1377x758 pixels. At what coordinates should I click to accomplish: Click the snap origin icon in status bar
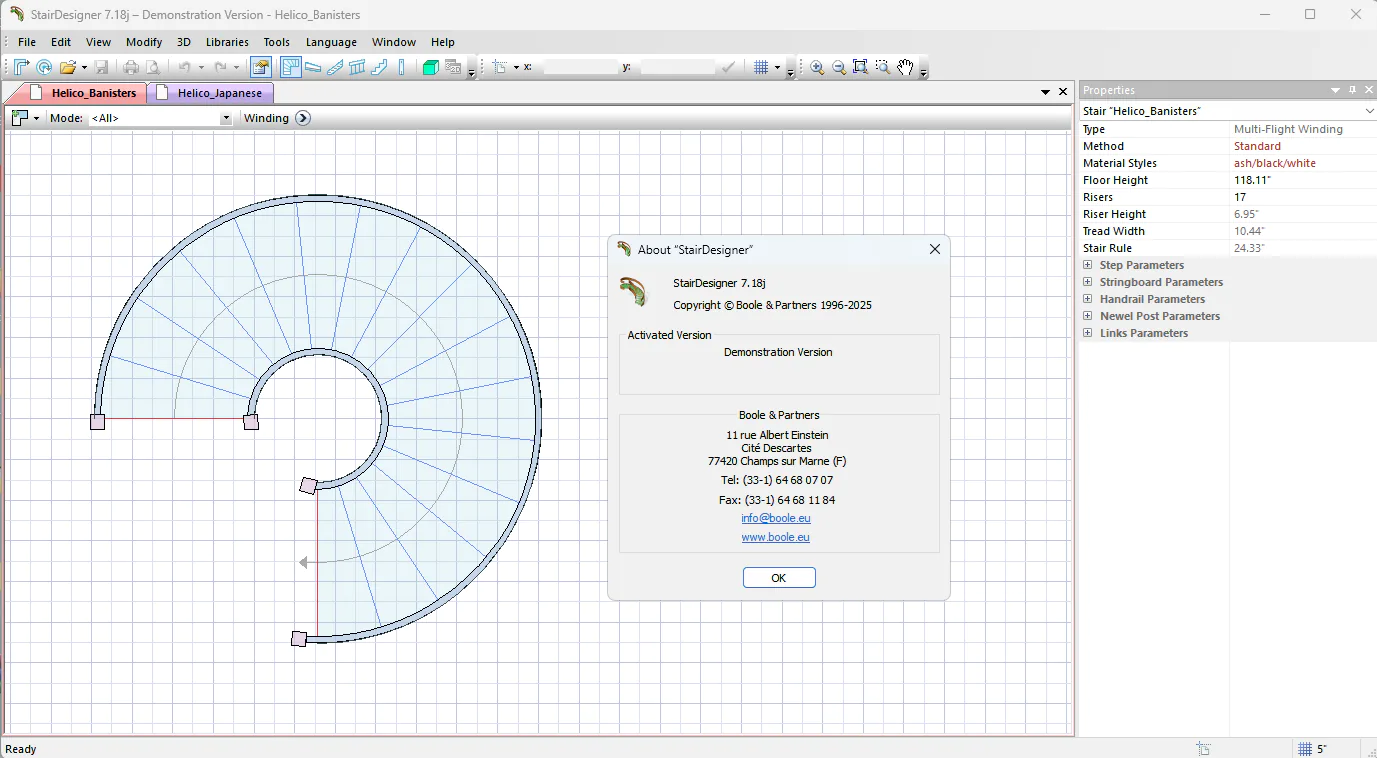pos(1203,749)
